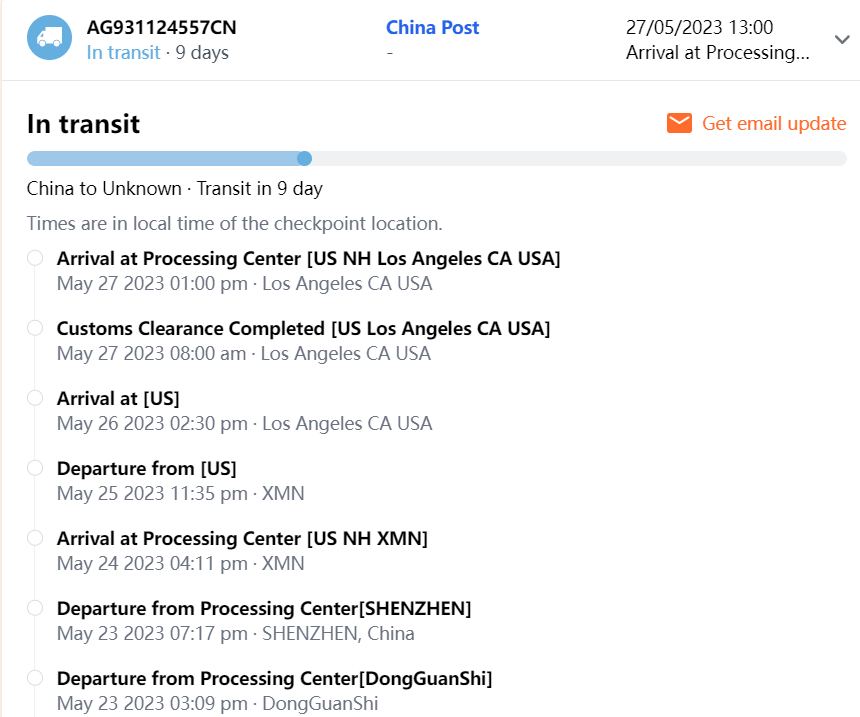The width and height of the screenshot is (860, 717).
Task: Click the Departure from Processing Center[SHENZHEN] title
Action: click(x=264, y=608)
